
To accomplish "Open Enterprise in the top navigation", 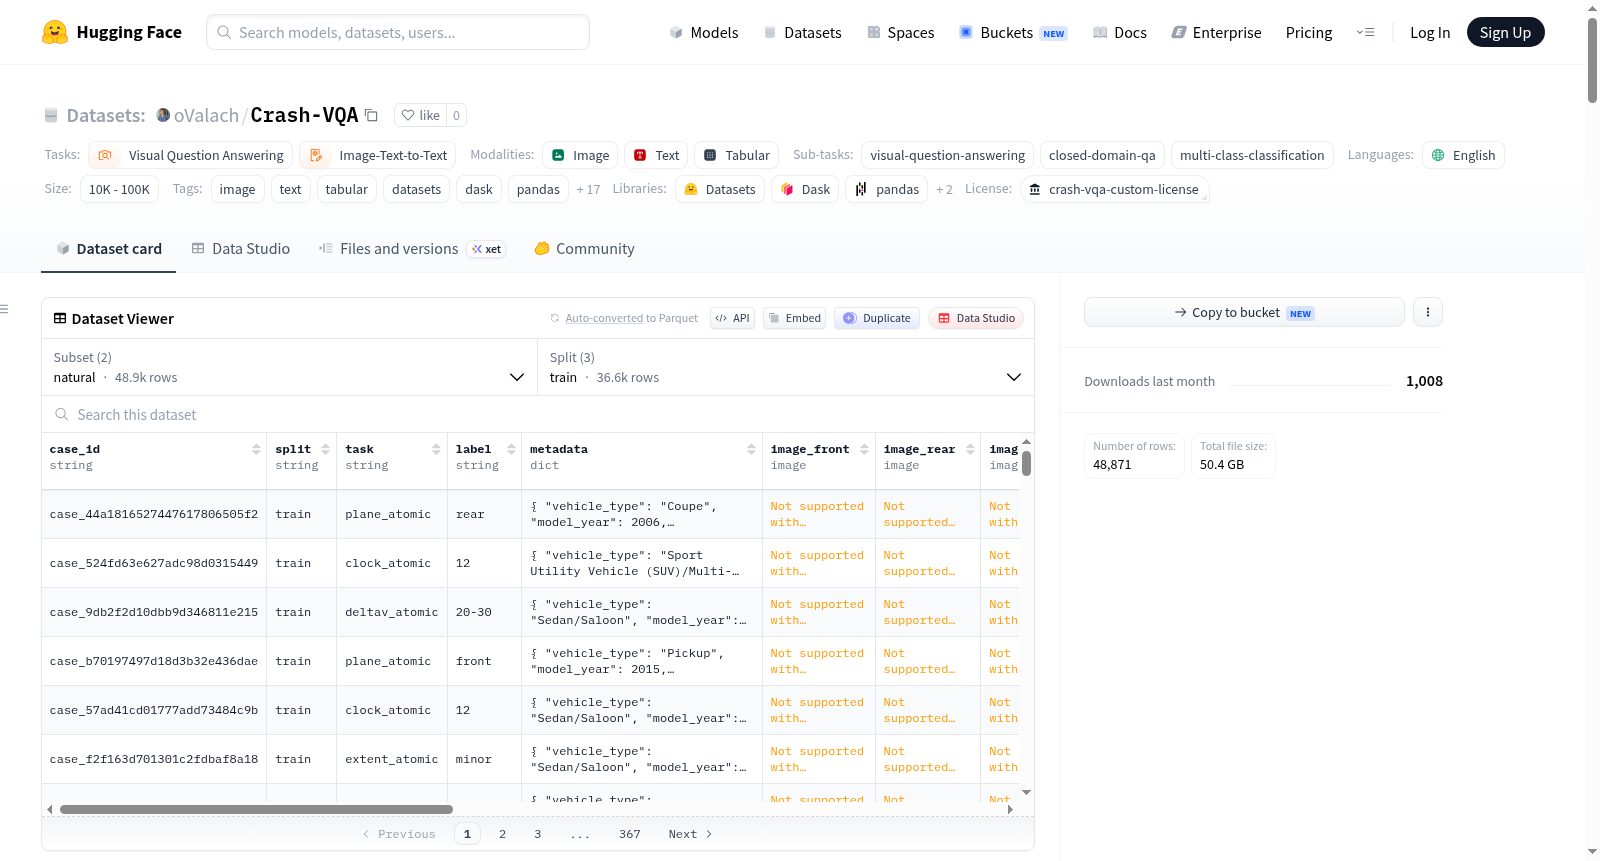I will [x=1216, y=32].
